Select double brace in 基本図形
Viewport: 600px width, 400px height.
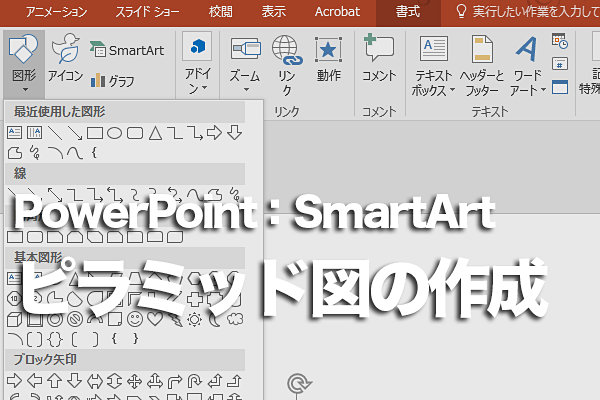tap(55, 339)
